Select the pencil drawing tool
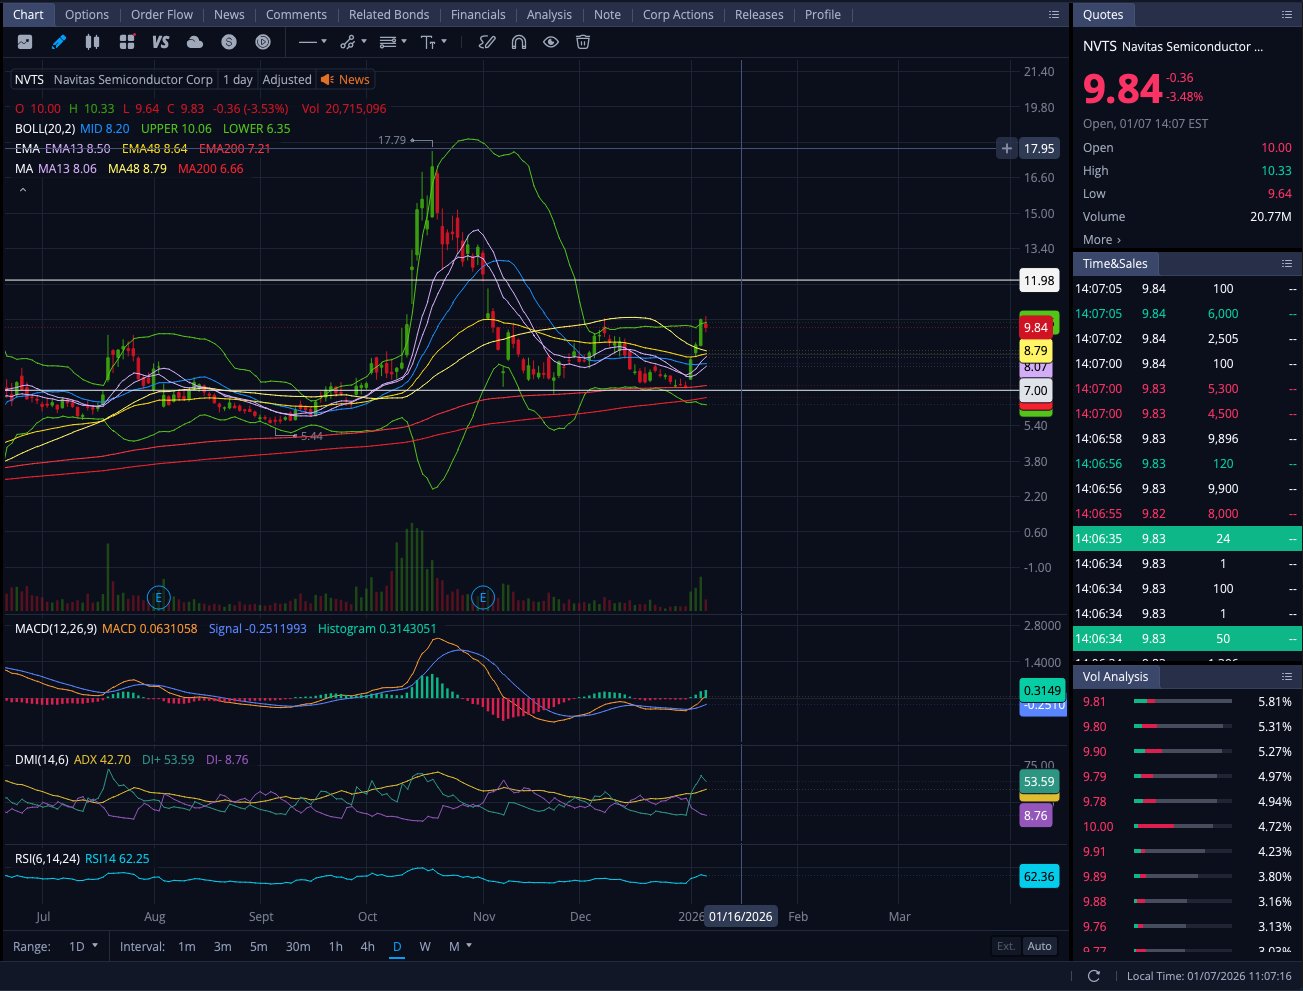The width and height of the screenshot is (1303, 991). [x=59, y=42]
